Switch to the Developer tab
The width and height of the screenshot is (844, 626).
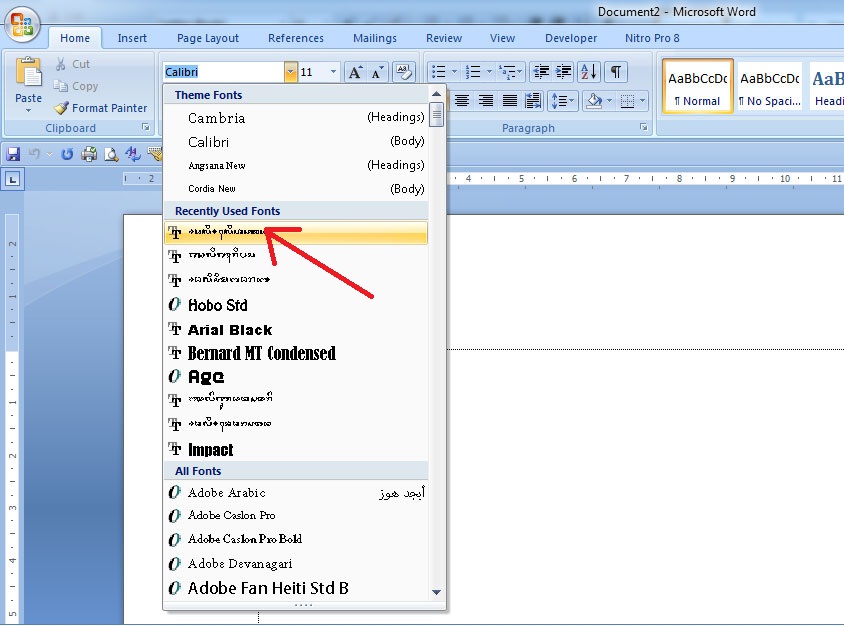tap(571, 38)
